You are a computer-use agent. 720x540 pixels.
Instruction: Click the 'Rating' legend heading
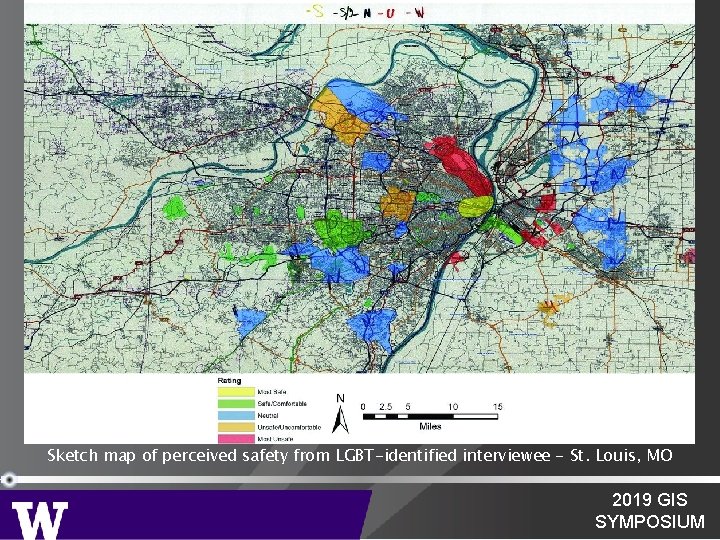click(x=229, y=381)
